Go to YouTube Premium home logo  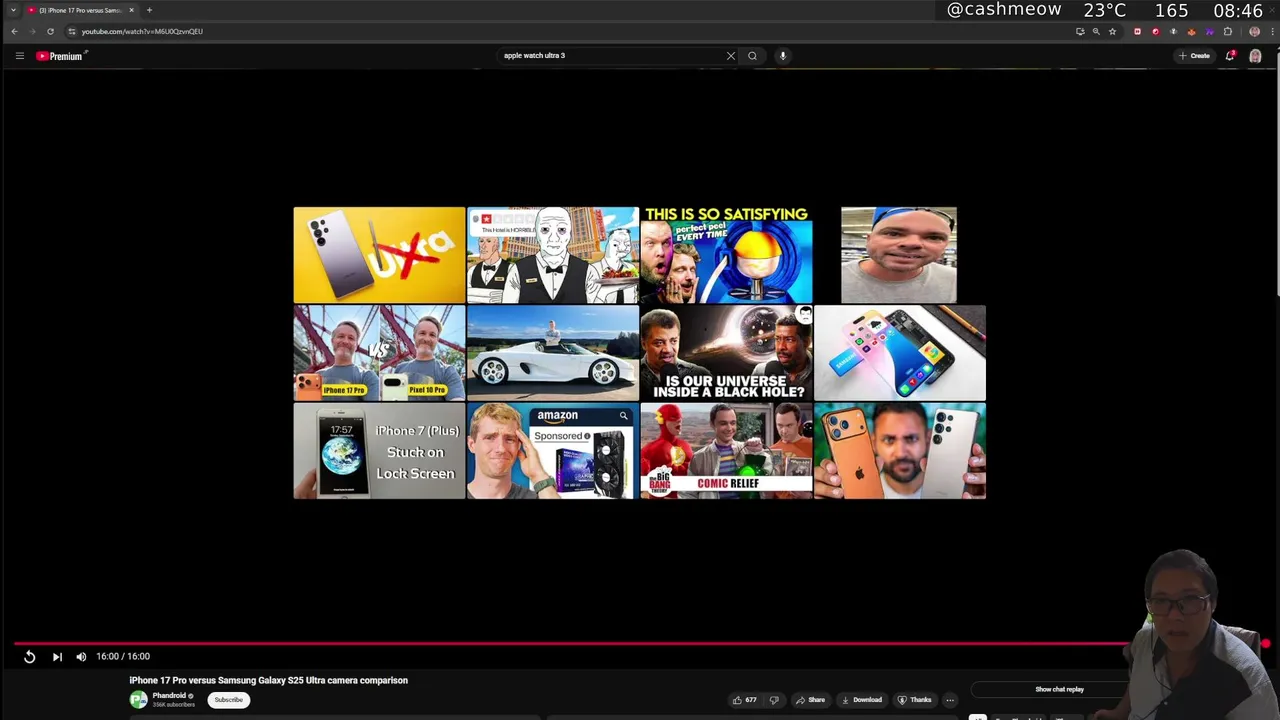pos(60,56)
